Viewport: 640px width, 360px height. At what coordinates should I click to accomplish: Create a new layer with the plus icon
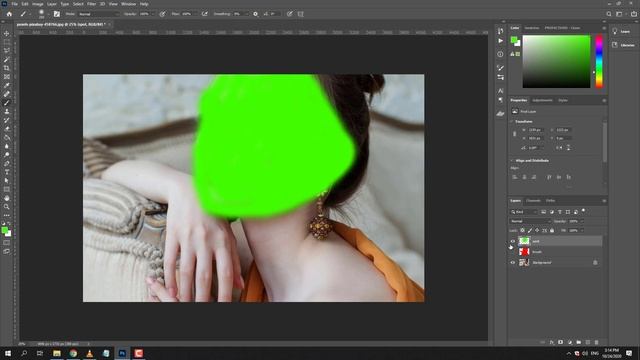588,342
